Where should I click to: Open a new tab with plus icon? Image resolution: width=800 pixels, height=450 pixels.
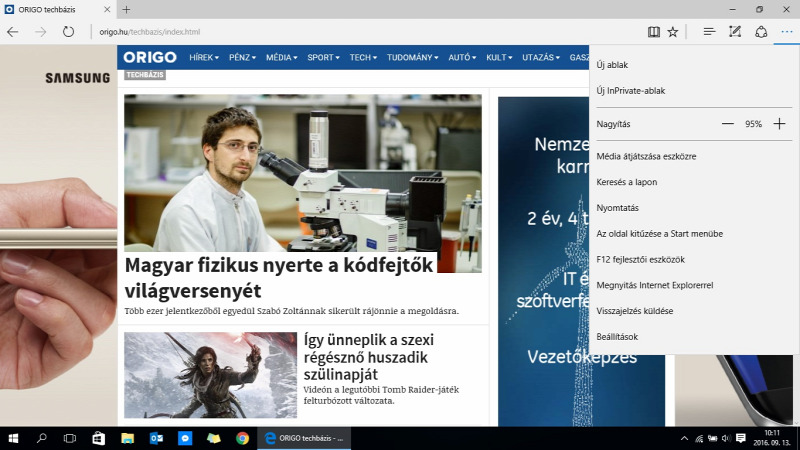(x=126, y=9)
